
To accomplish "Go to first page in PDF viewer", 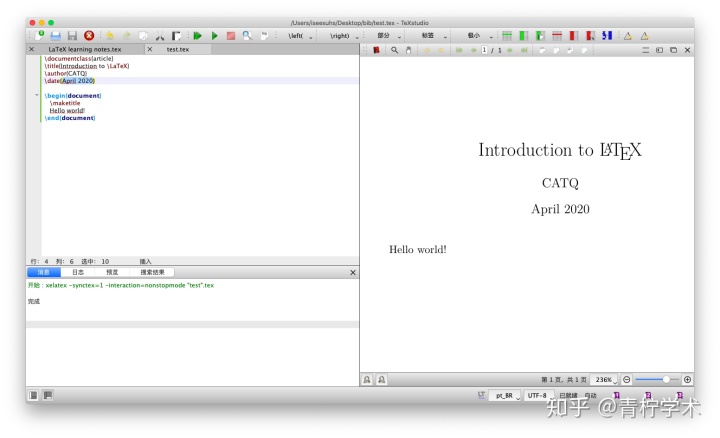I will pos(459,50).
